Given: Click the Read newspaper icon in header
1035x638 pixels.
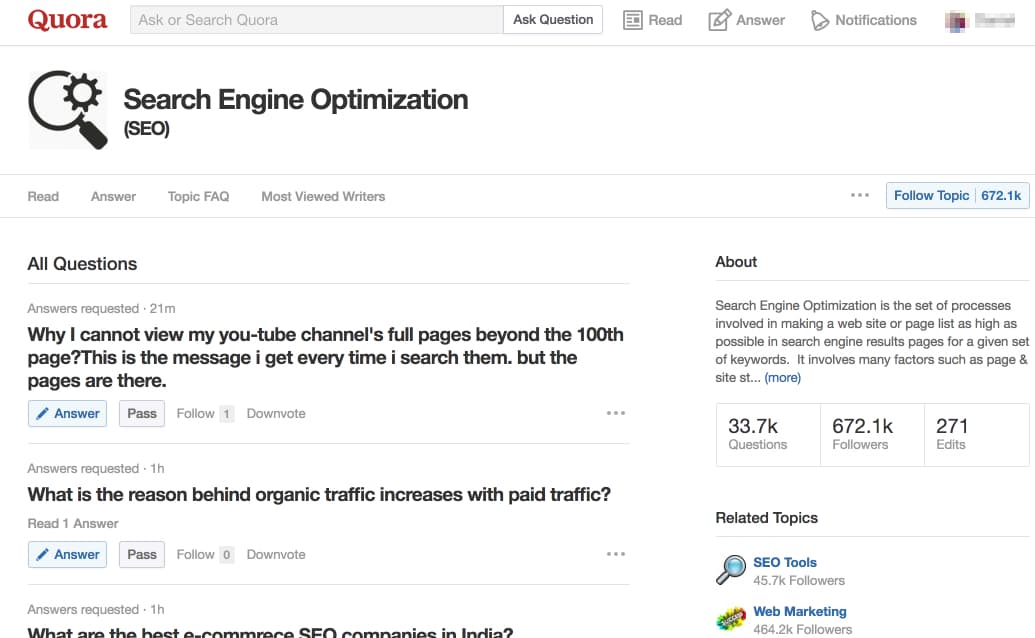Looking at the screenshot, I should click(x=632, y=20).
